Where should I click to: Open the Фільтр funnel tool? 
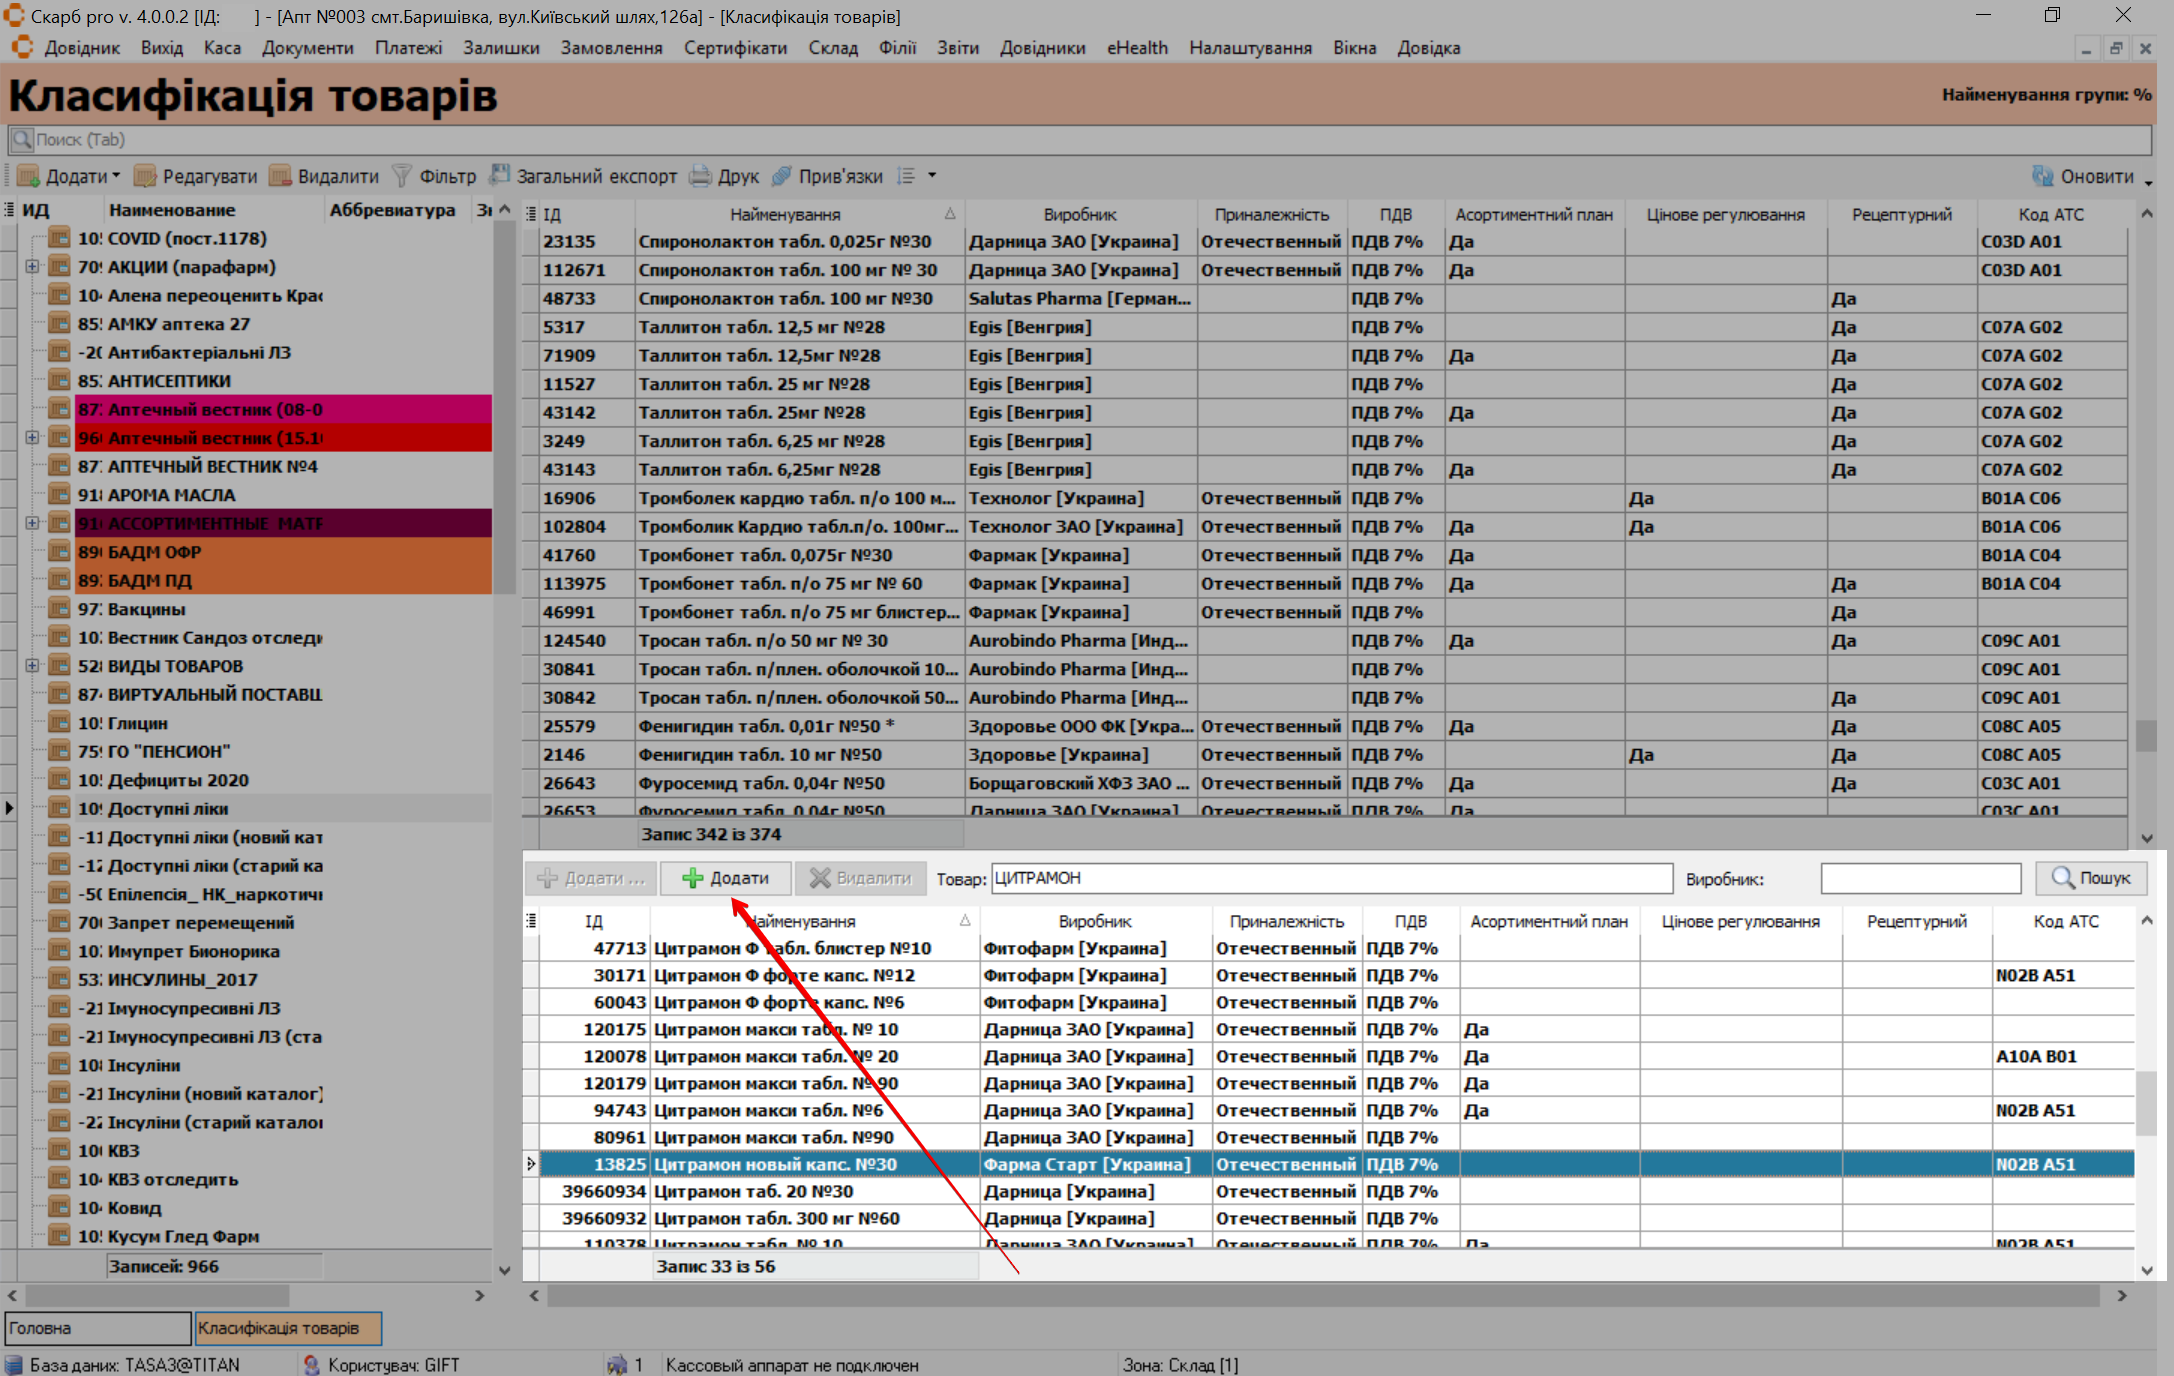[402, 176]
